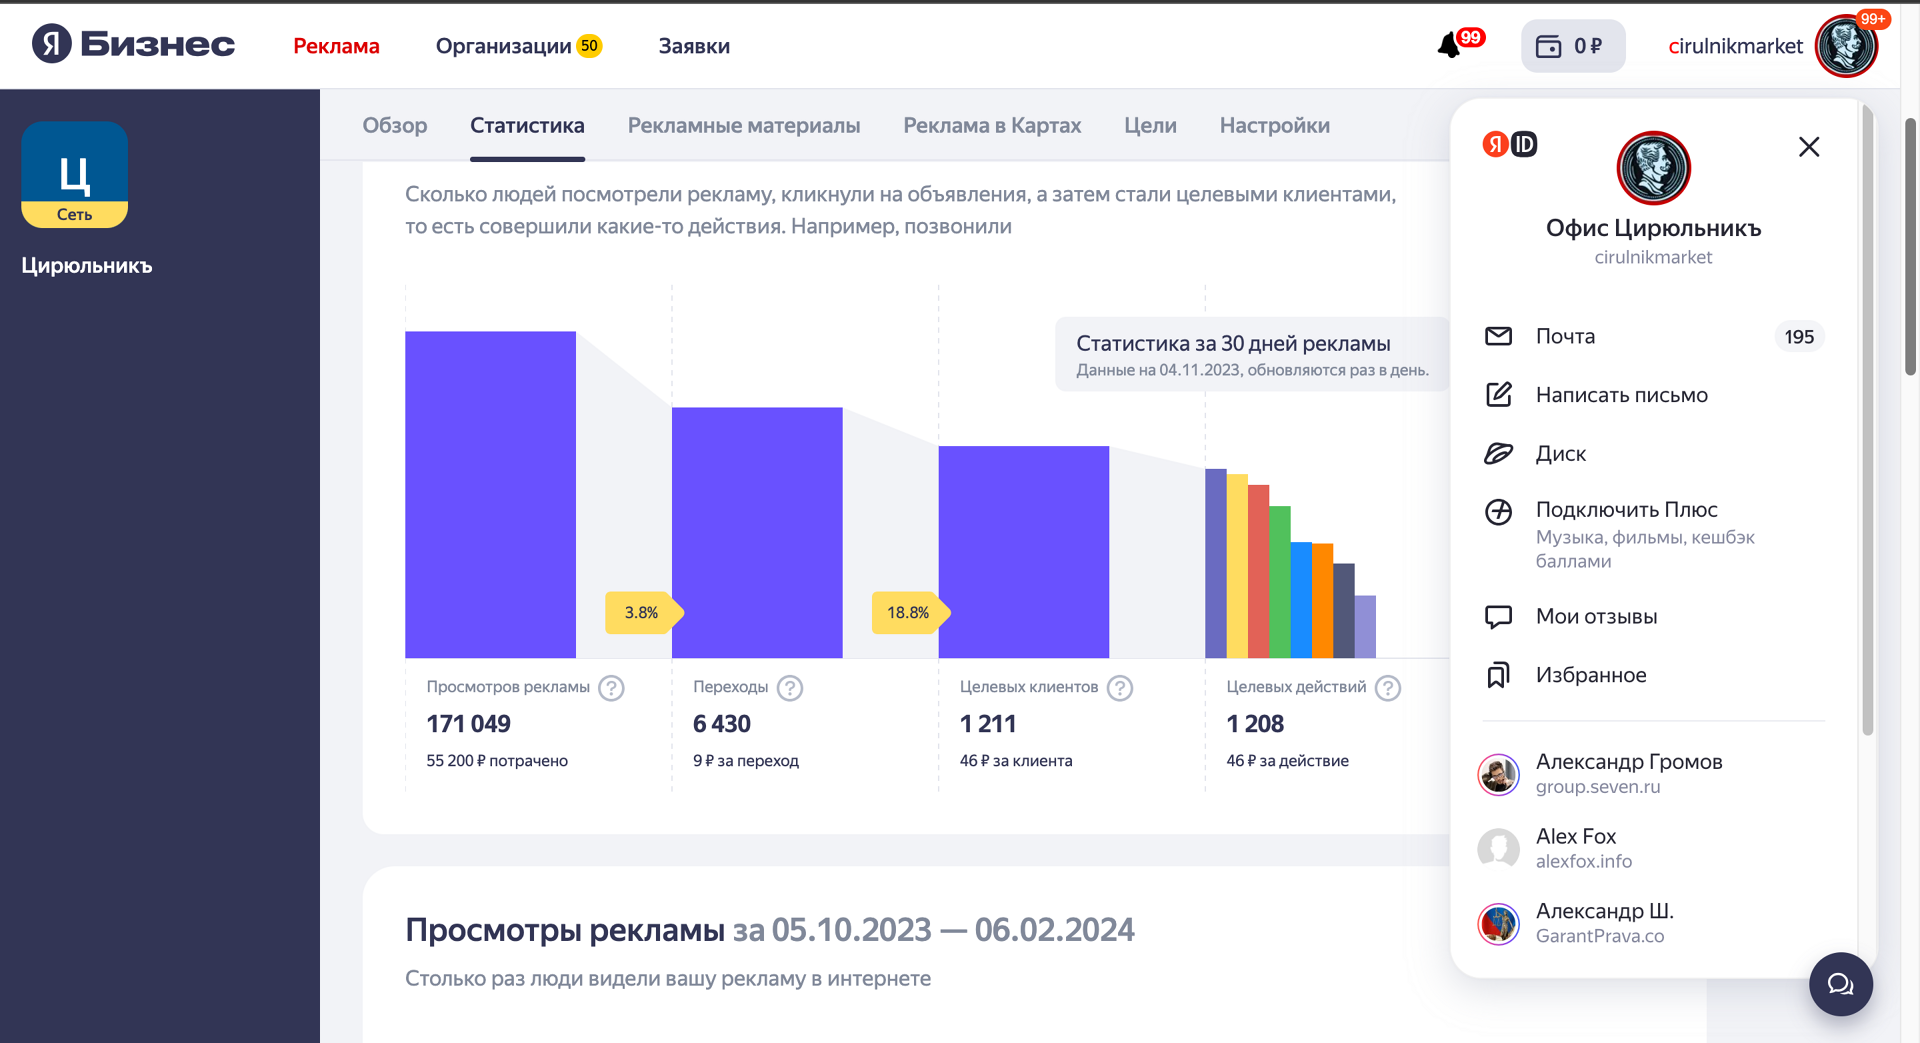Click the Переходы purple bar

click(x=757, y=532)
